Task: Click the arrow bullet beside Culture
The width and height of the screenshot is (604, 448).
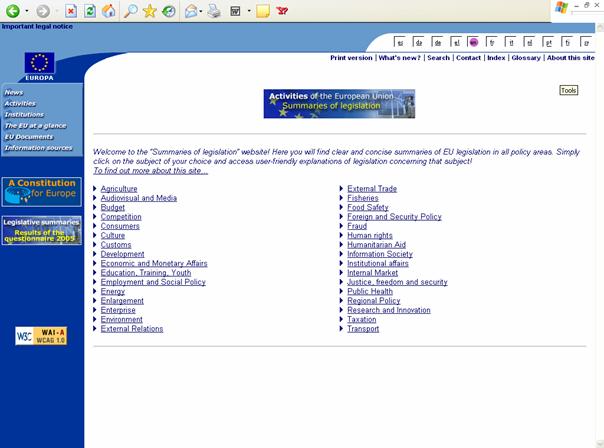Action: tap(95, 235)
